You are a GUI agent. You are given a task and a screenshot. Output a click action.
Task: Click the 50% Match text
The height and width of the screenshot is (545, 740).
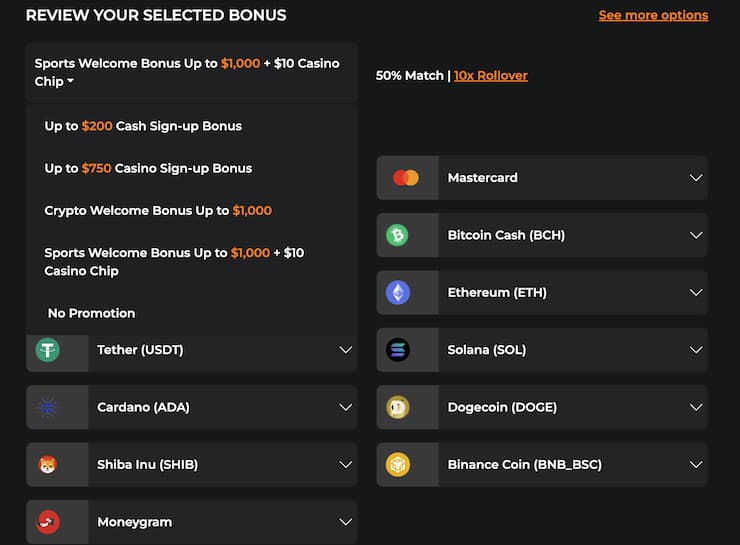coord(410,75)
